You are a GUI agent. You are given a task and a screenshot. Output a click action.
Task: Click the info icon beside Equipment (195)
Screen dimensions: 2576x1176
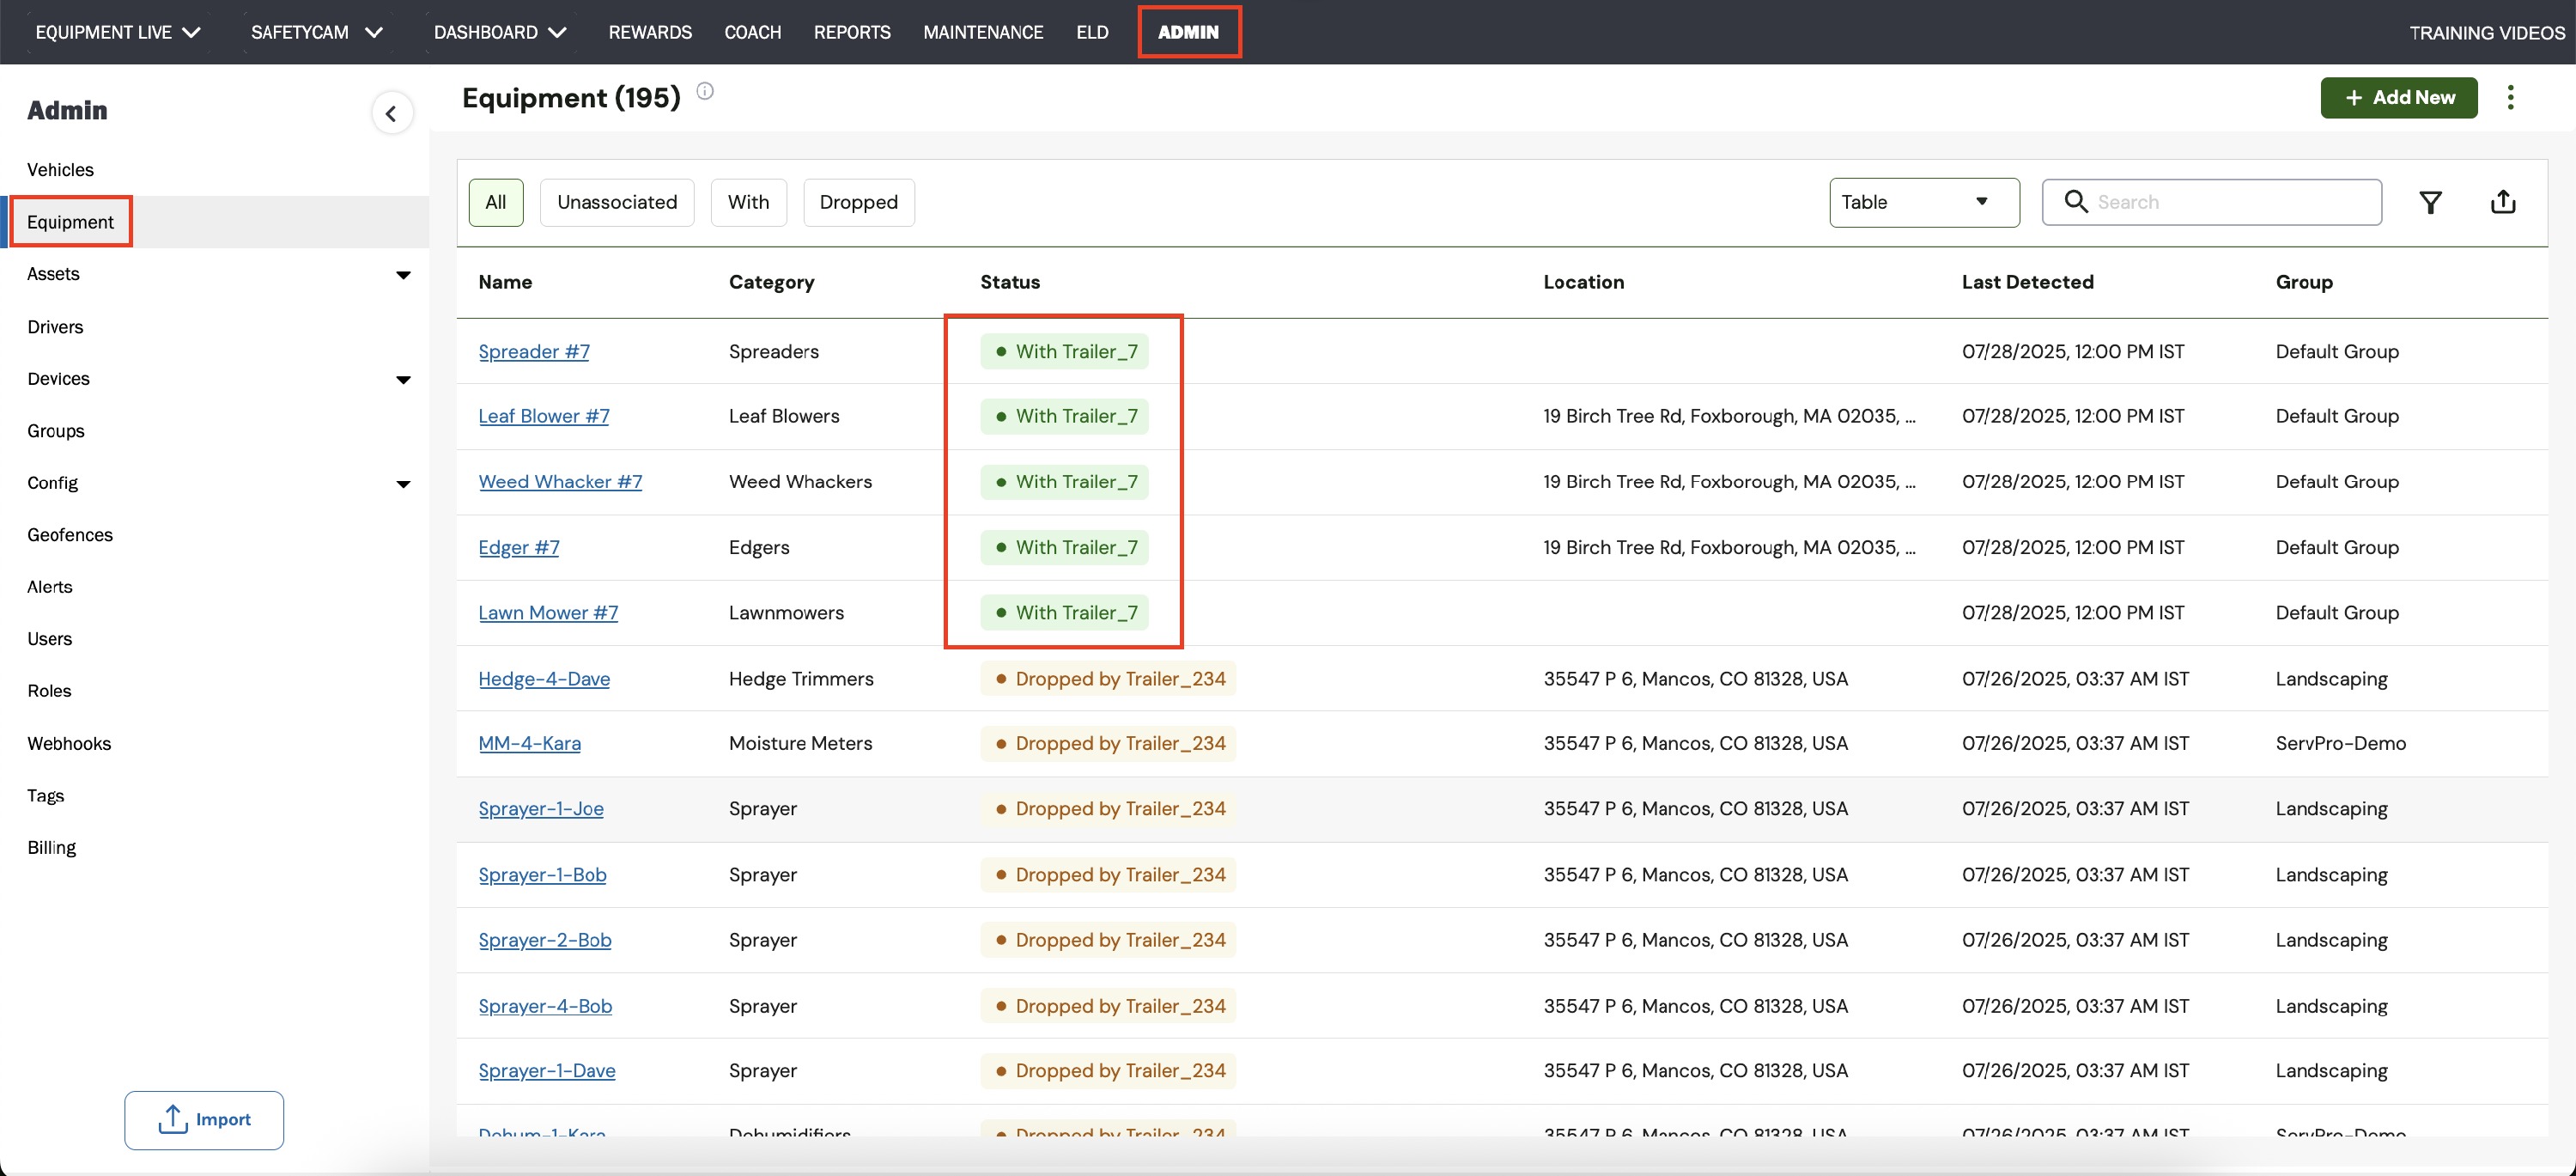point(705,91)
